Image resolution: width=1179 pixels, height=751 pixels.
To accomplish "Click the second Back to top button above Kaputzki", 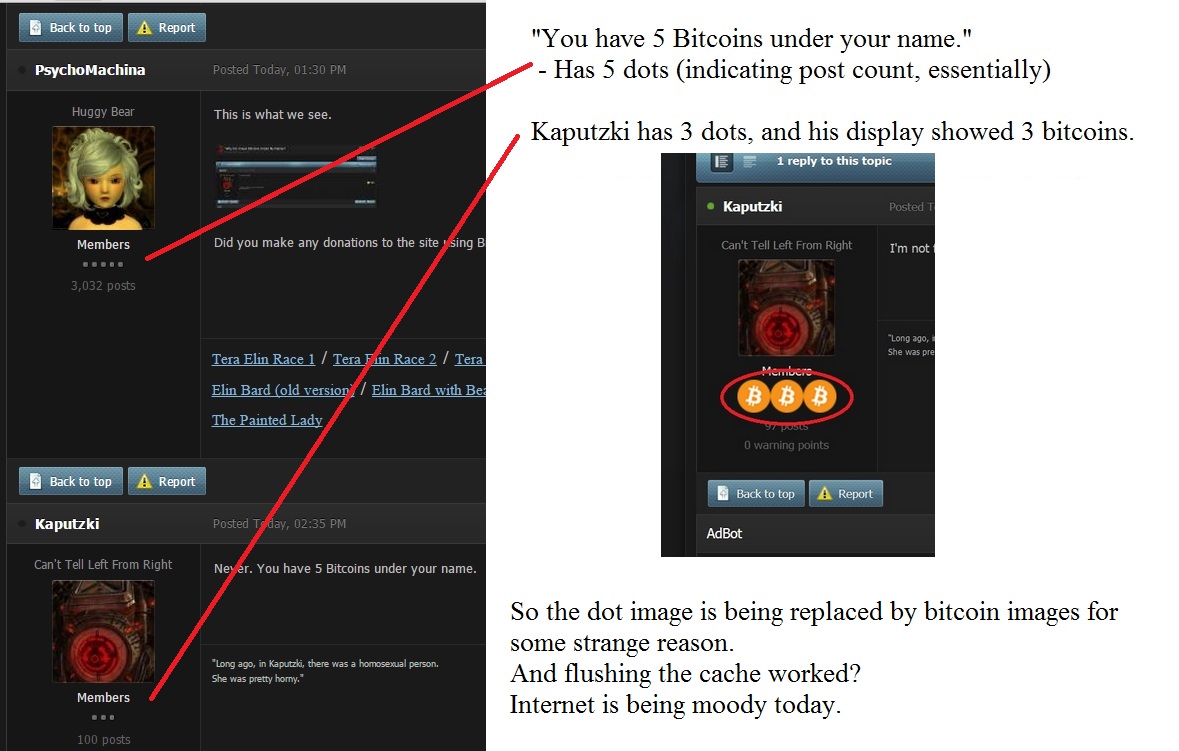I will [71, 481].
